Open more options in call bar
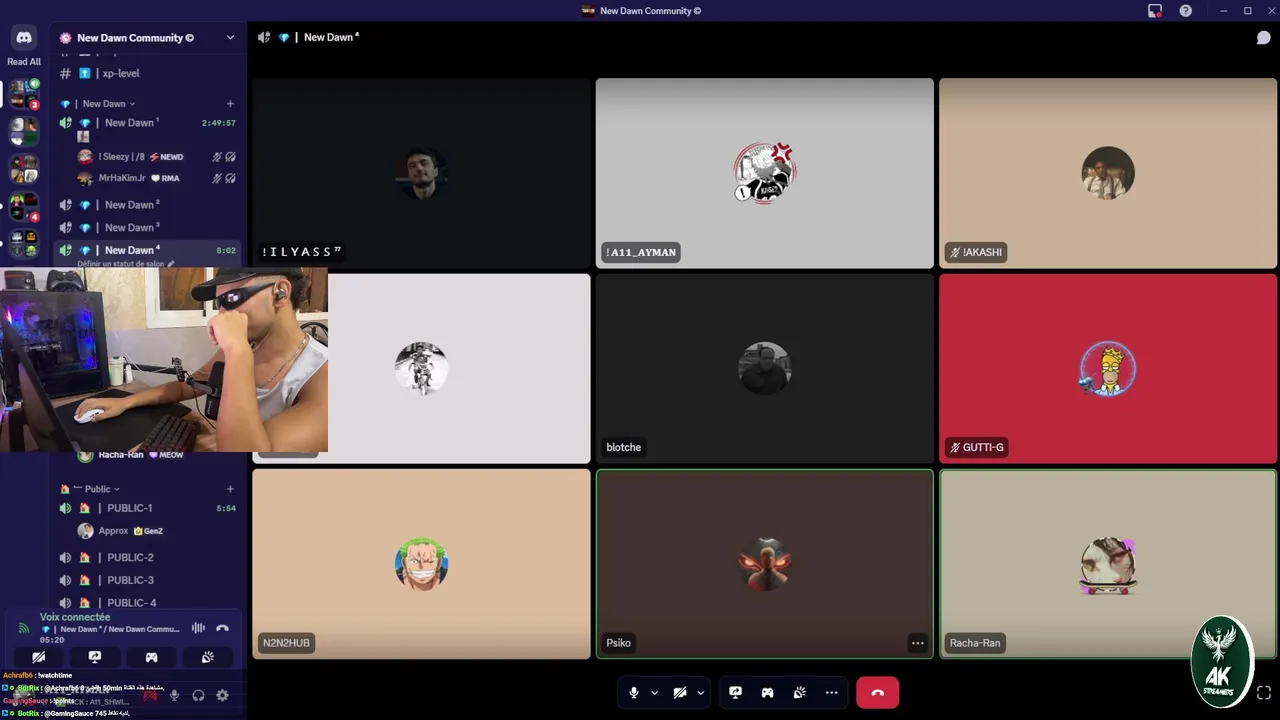The image size is (1280, 720). pyautogui.click(x=831, y=692)
